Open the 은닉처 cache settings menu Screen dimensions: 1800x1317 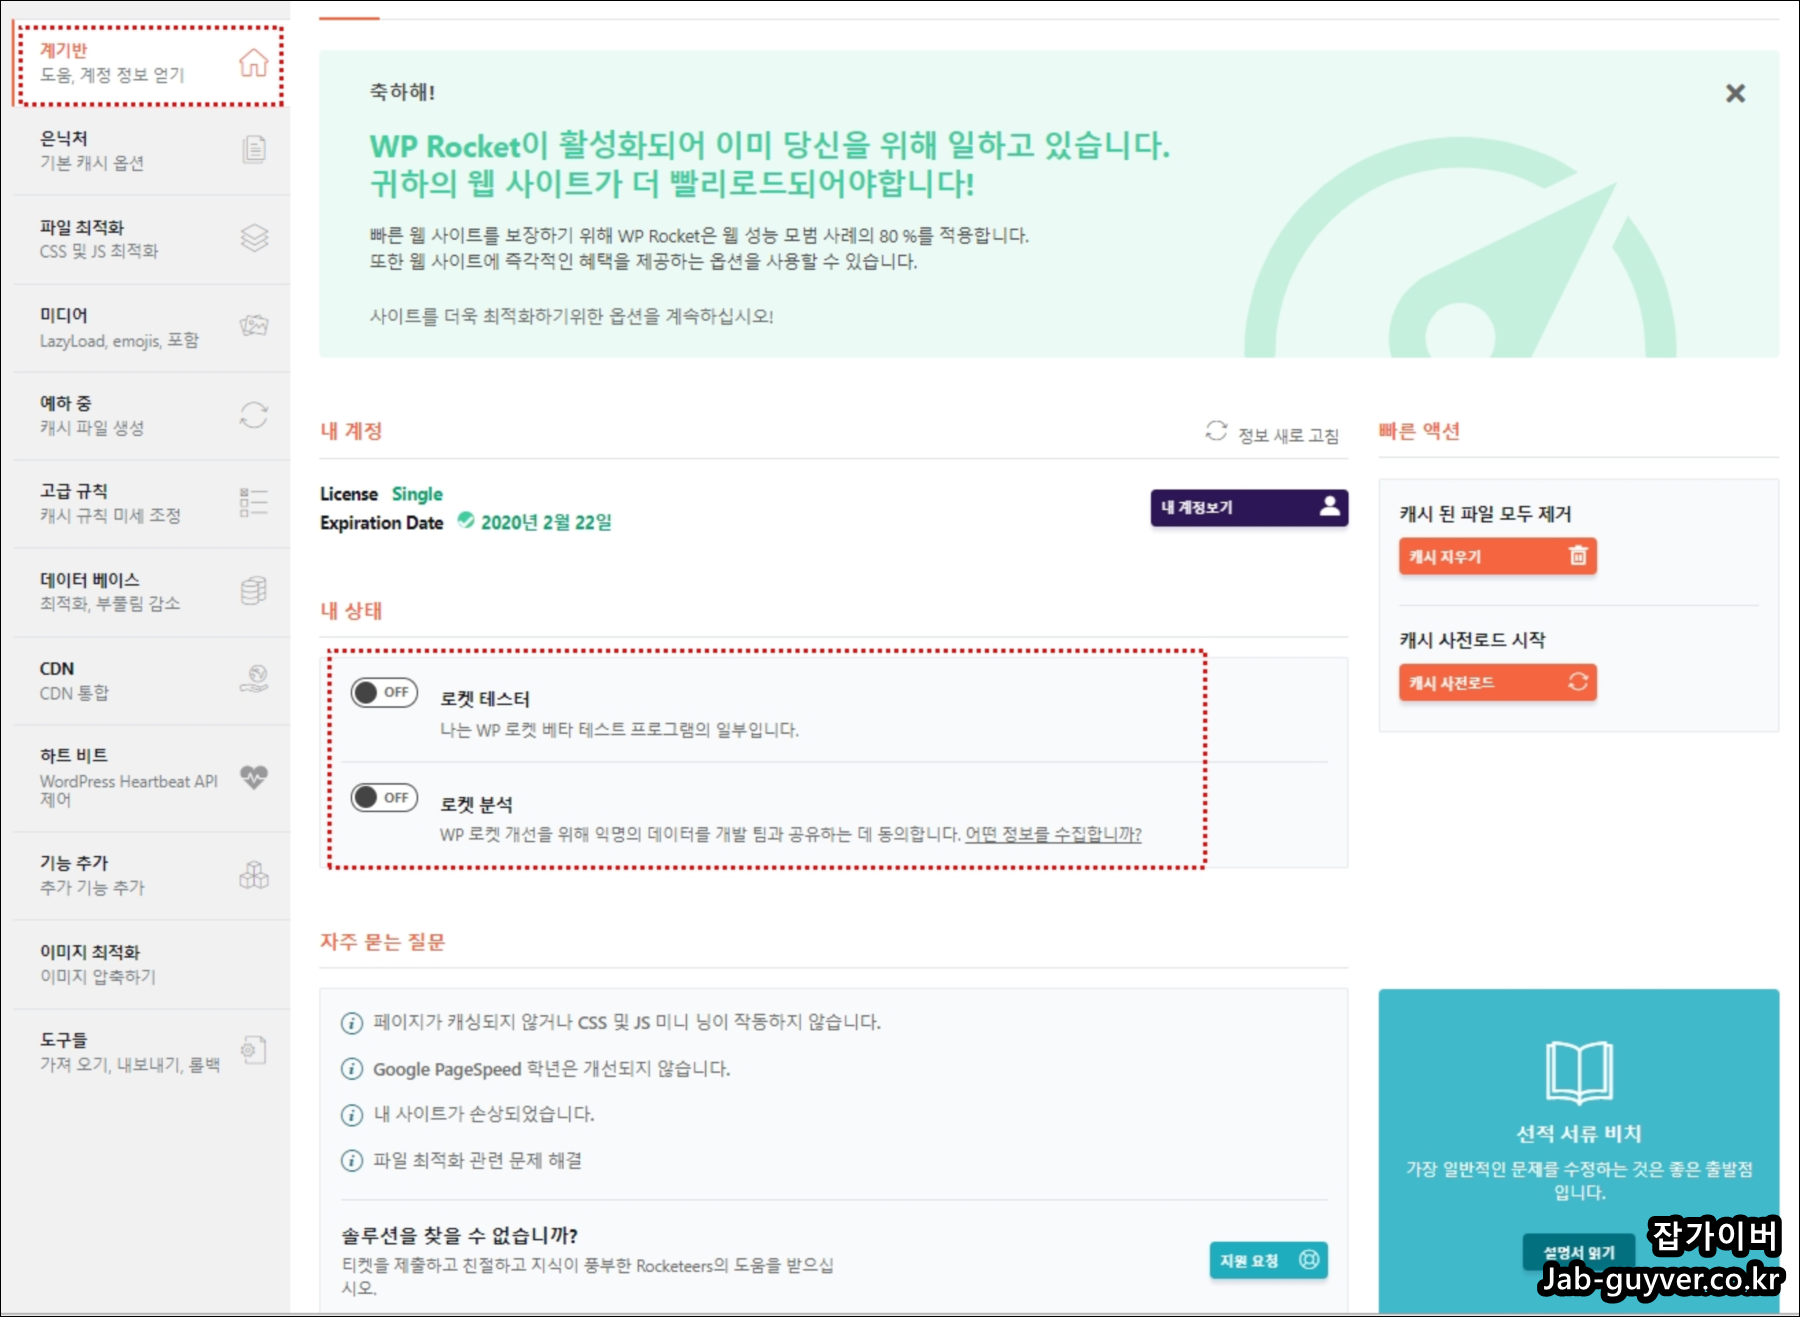[152, 150]
